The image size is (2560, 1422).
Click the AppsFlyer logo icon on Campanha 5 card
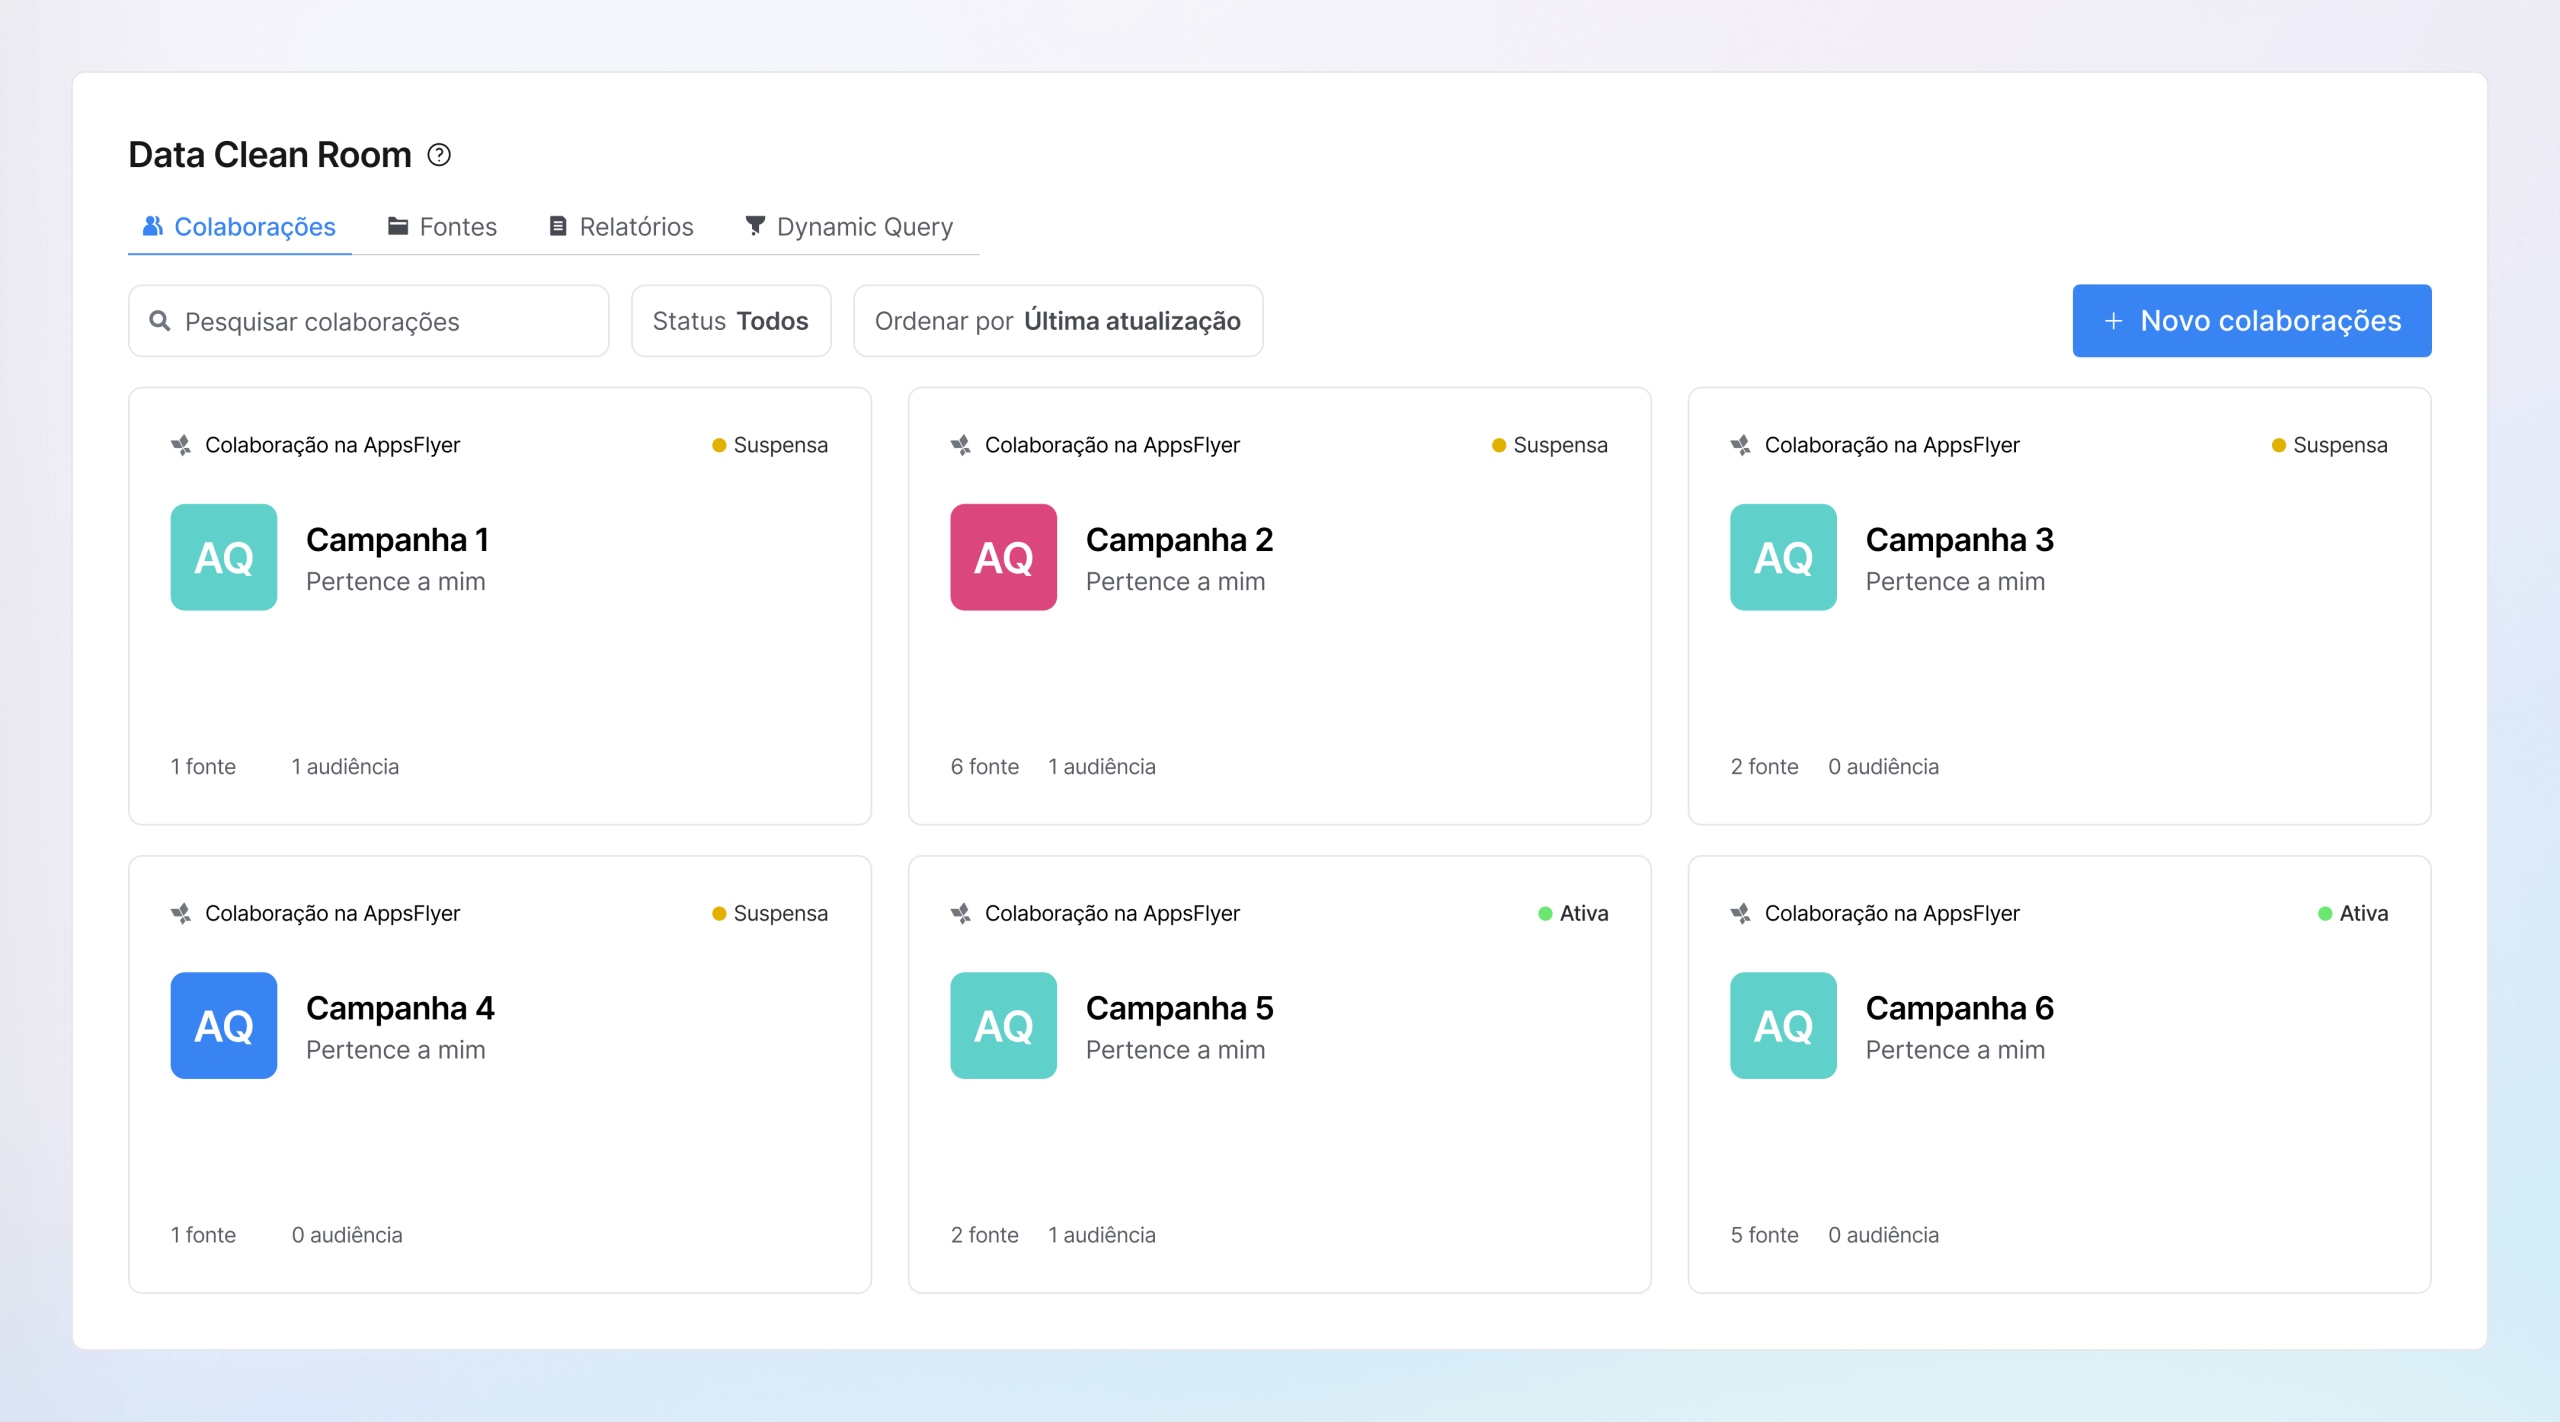coord(961,913)
